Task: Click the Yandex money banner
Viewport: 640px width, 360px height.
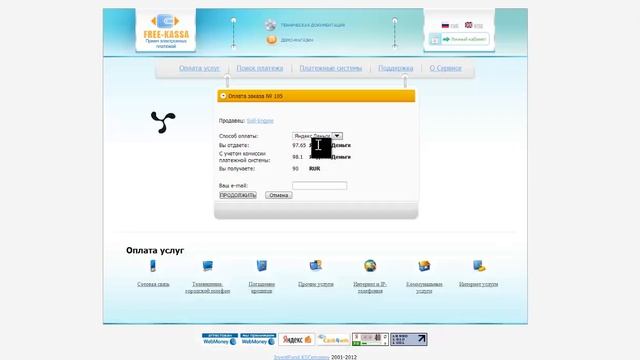Action: point(297,339)
